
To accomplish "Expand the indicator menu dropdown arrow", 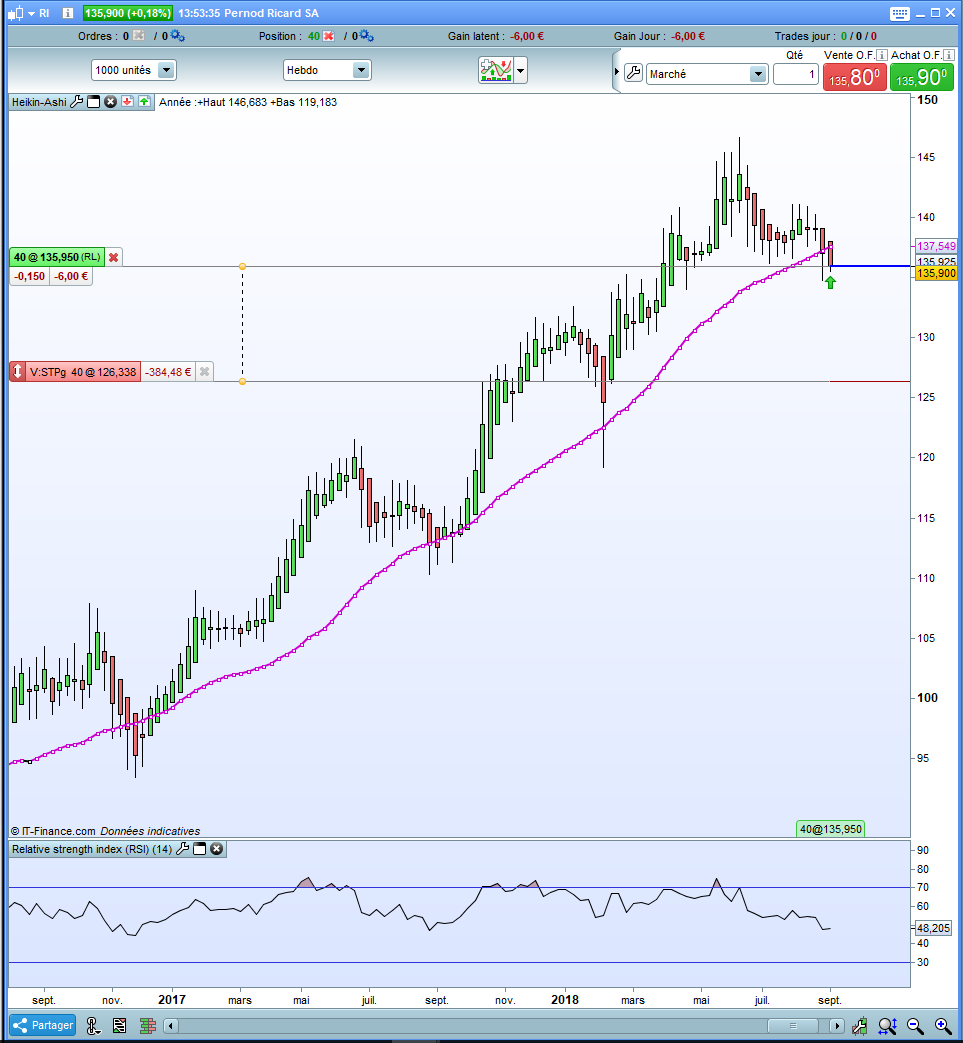I will click(x=521, y=70).
